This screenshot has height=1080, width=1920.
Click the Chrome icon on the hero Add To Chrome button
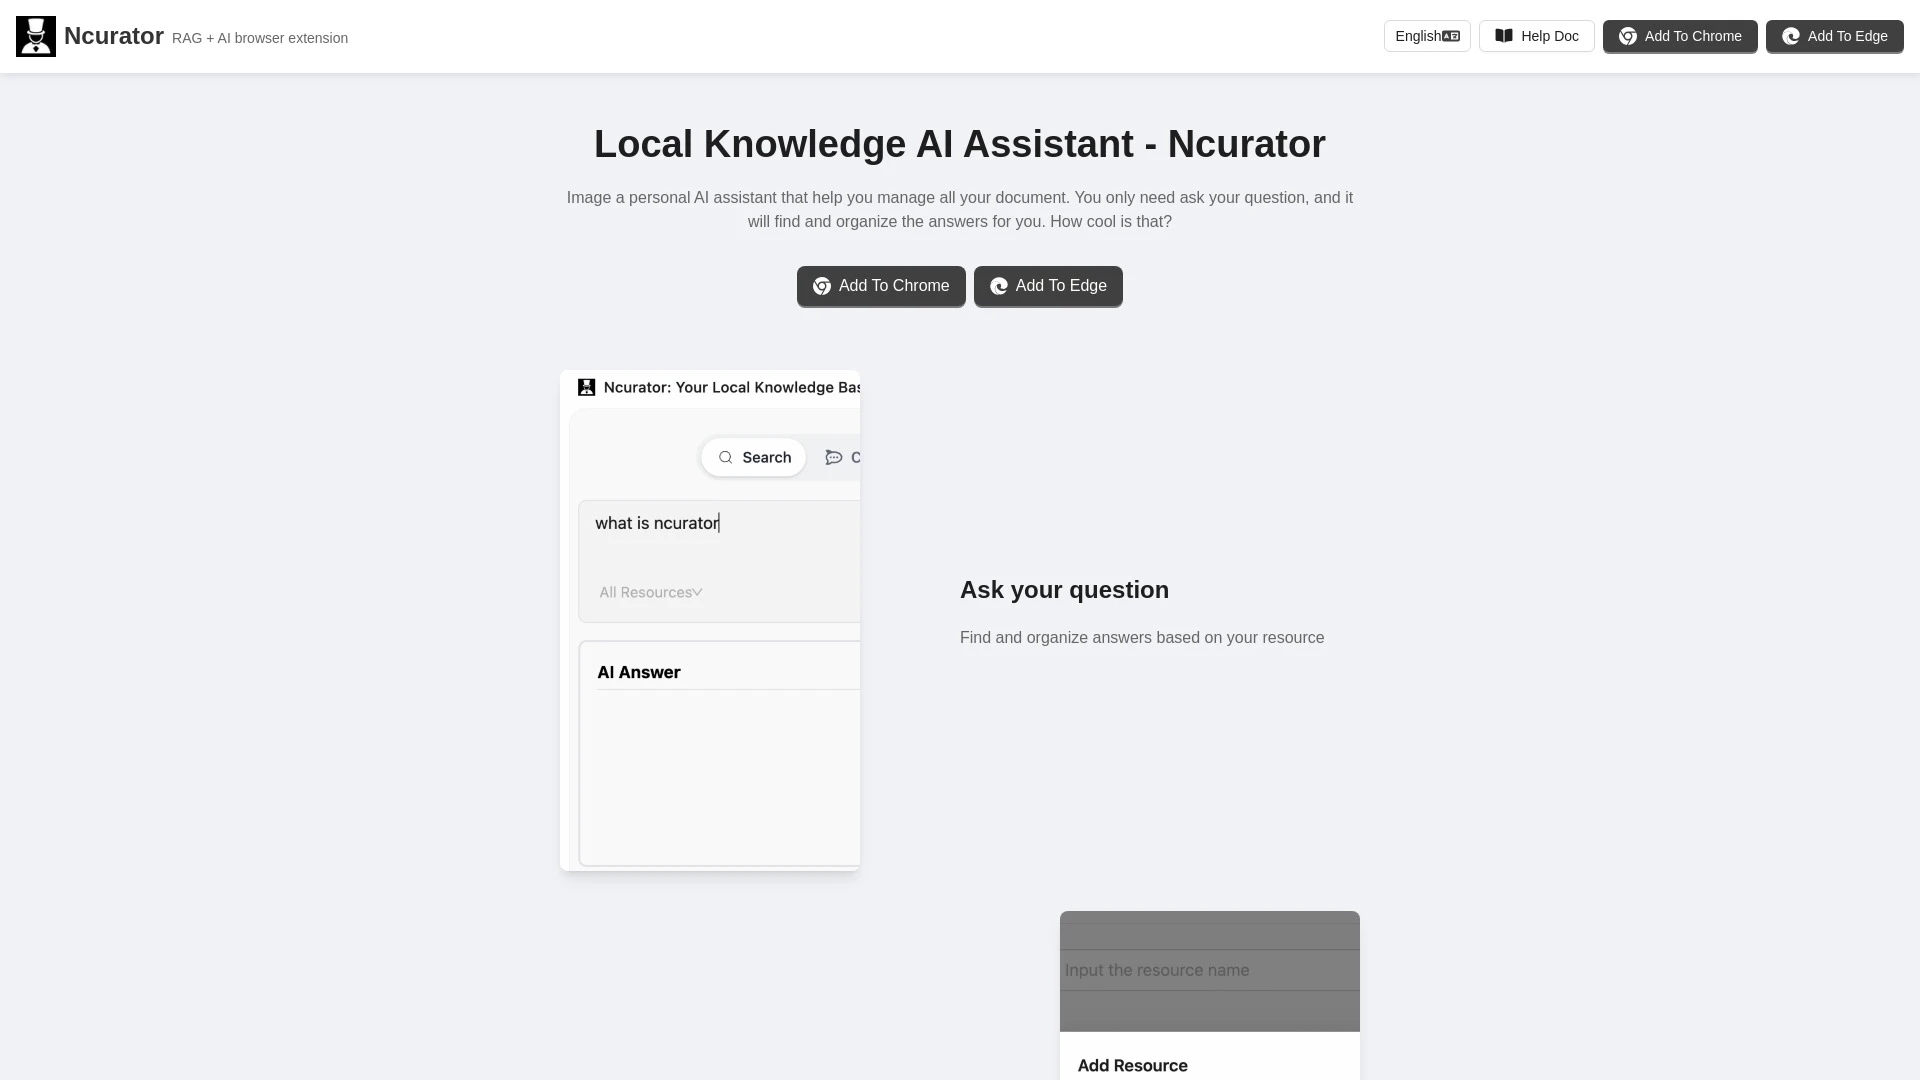822,286
